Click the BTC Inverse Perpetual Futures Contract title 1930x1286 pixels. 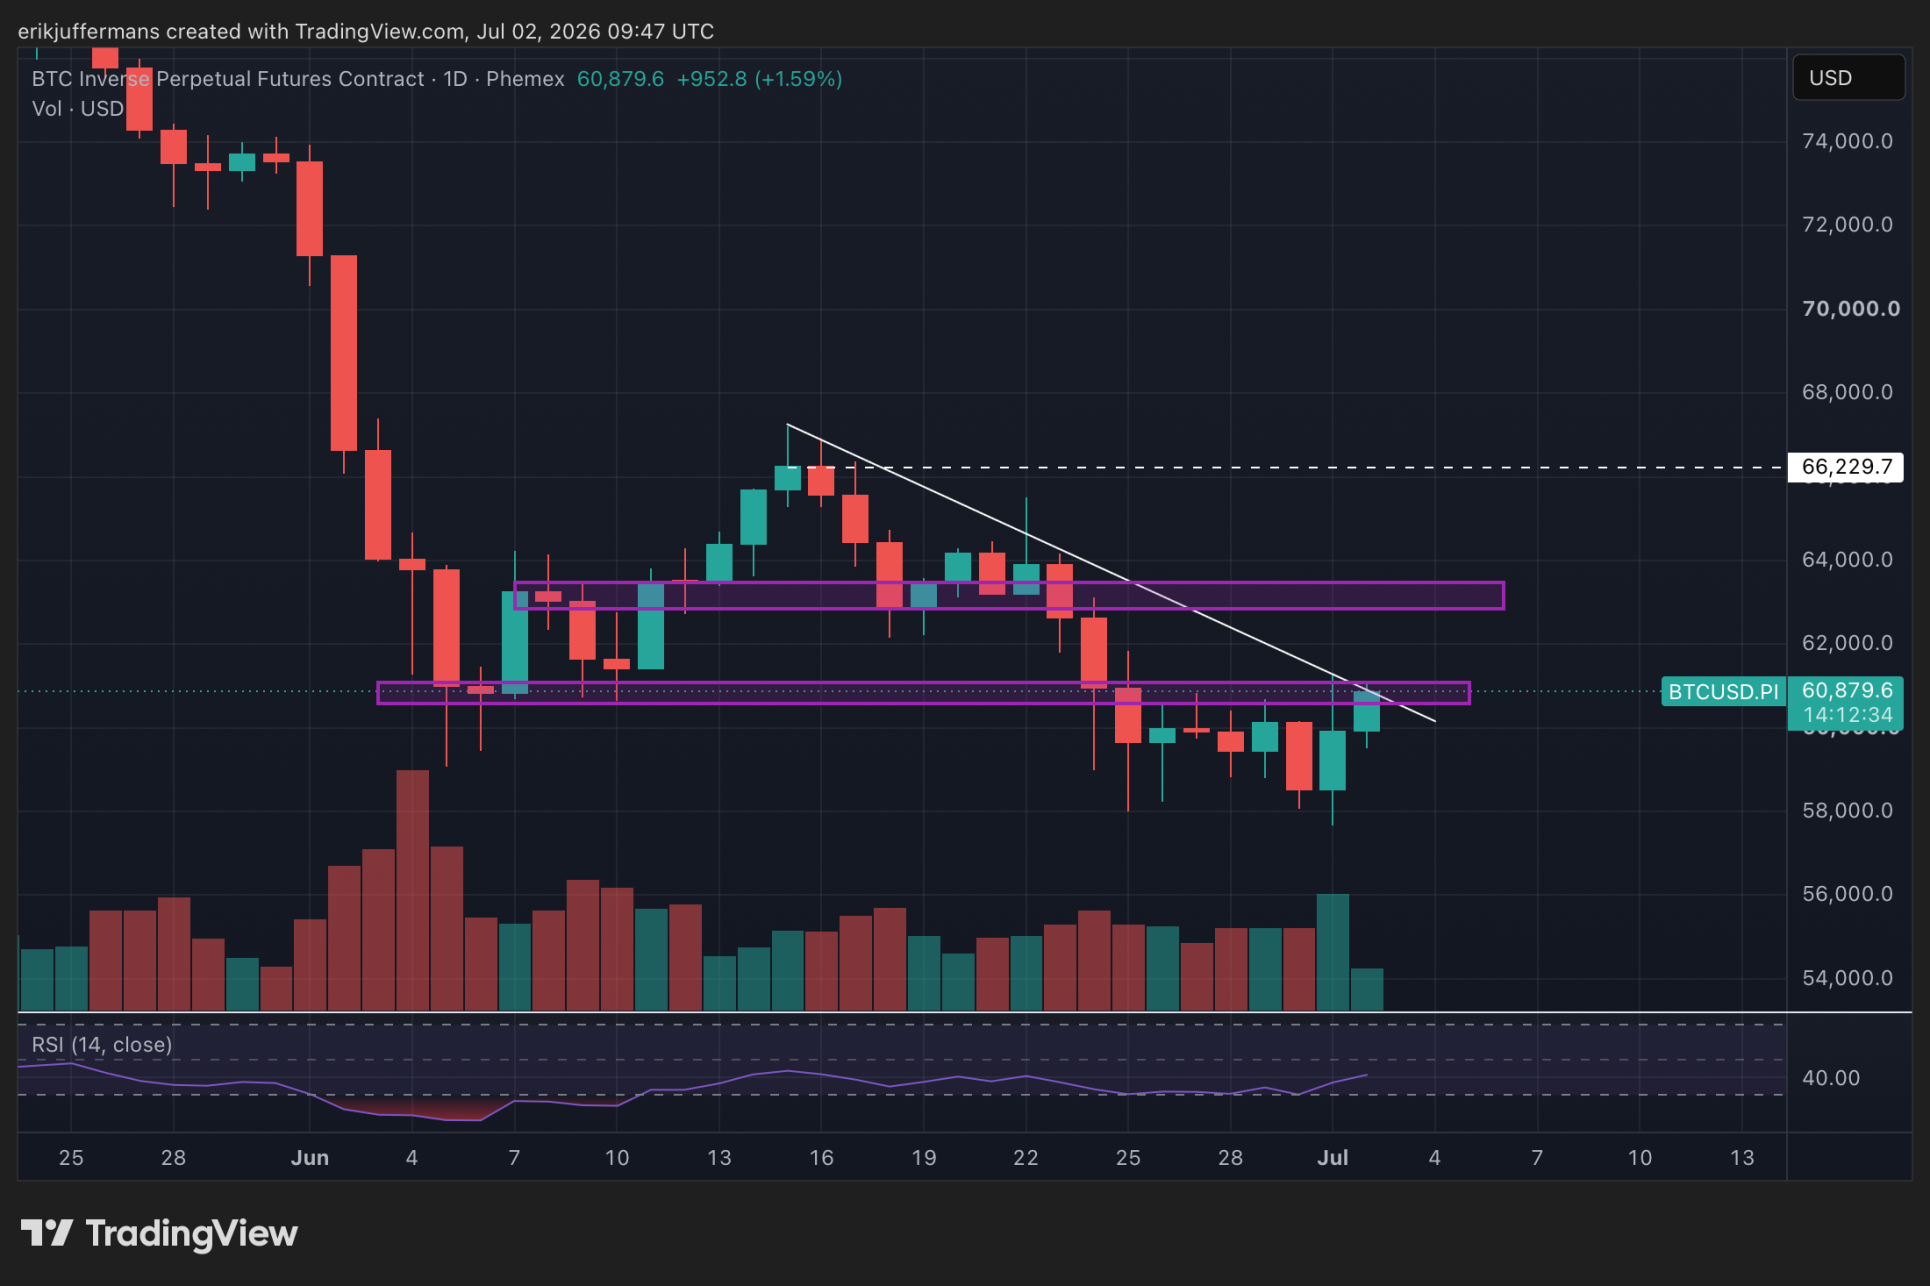[228, 79]
